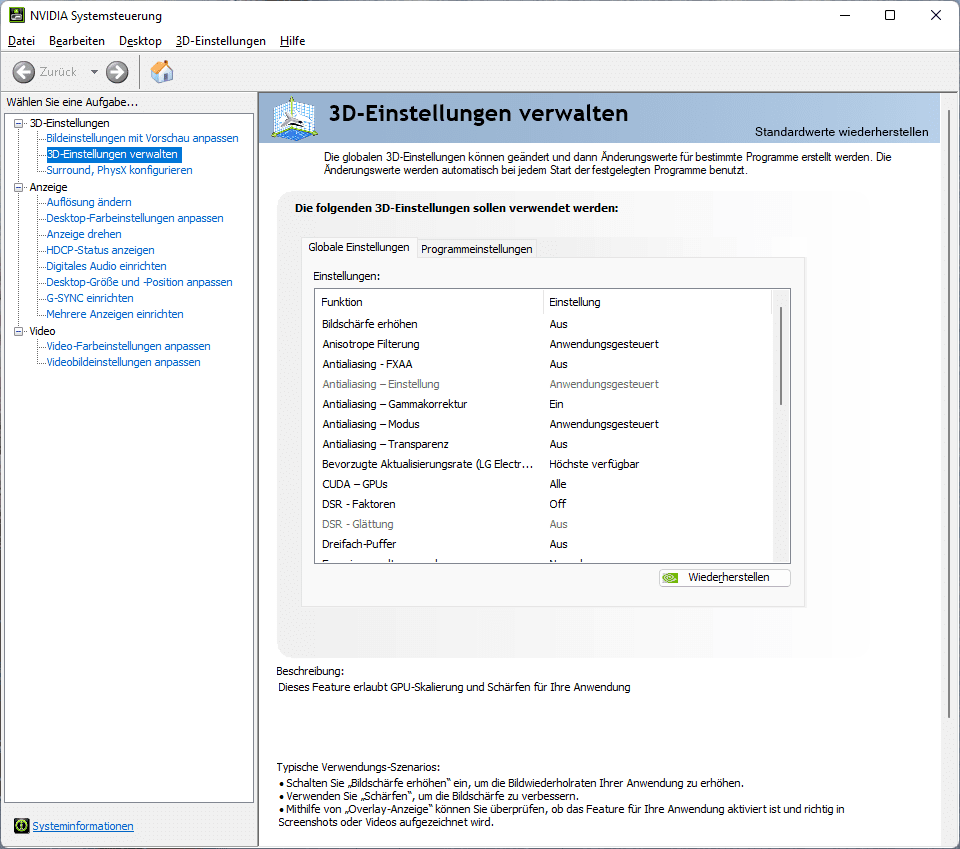Click the Wiederherstellen button
Image resolution: width=960 pixels, height=849 pixels.
(725, 577)
